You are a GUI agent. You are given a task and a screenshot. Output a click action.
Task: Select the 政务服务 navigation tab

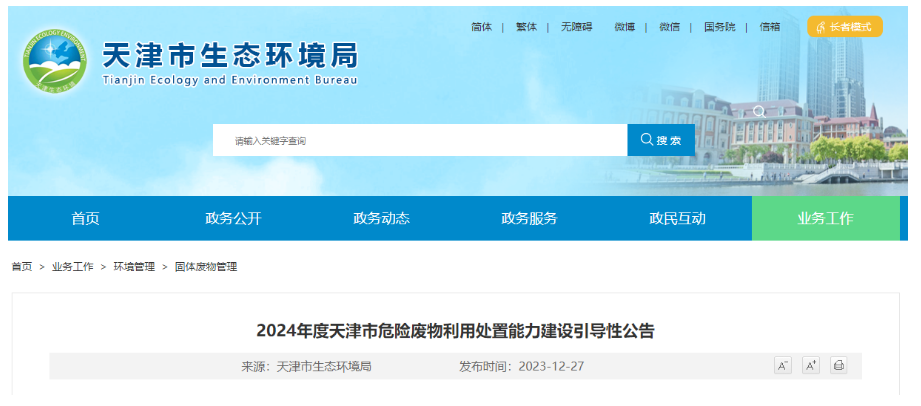[x=529, y=219]
